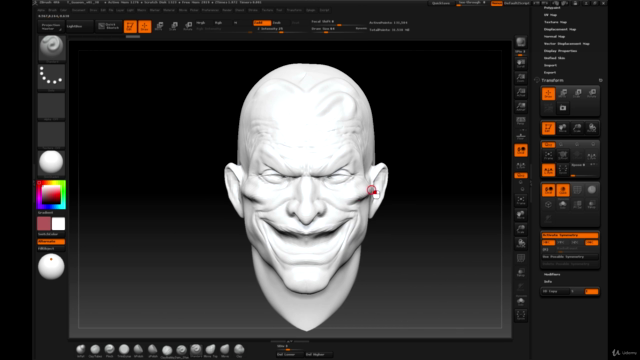
Task: Expand the Texture Map subpalette
Action: (x=555, y=22)
